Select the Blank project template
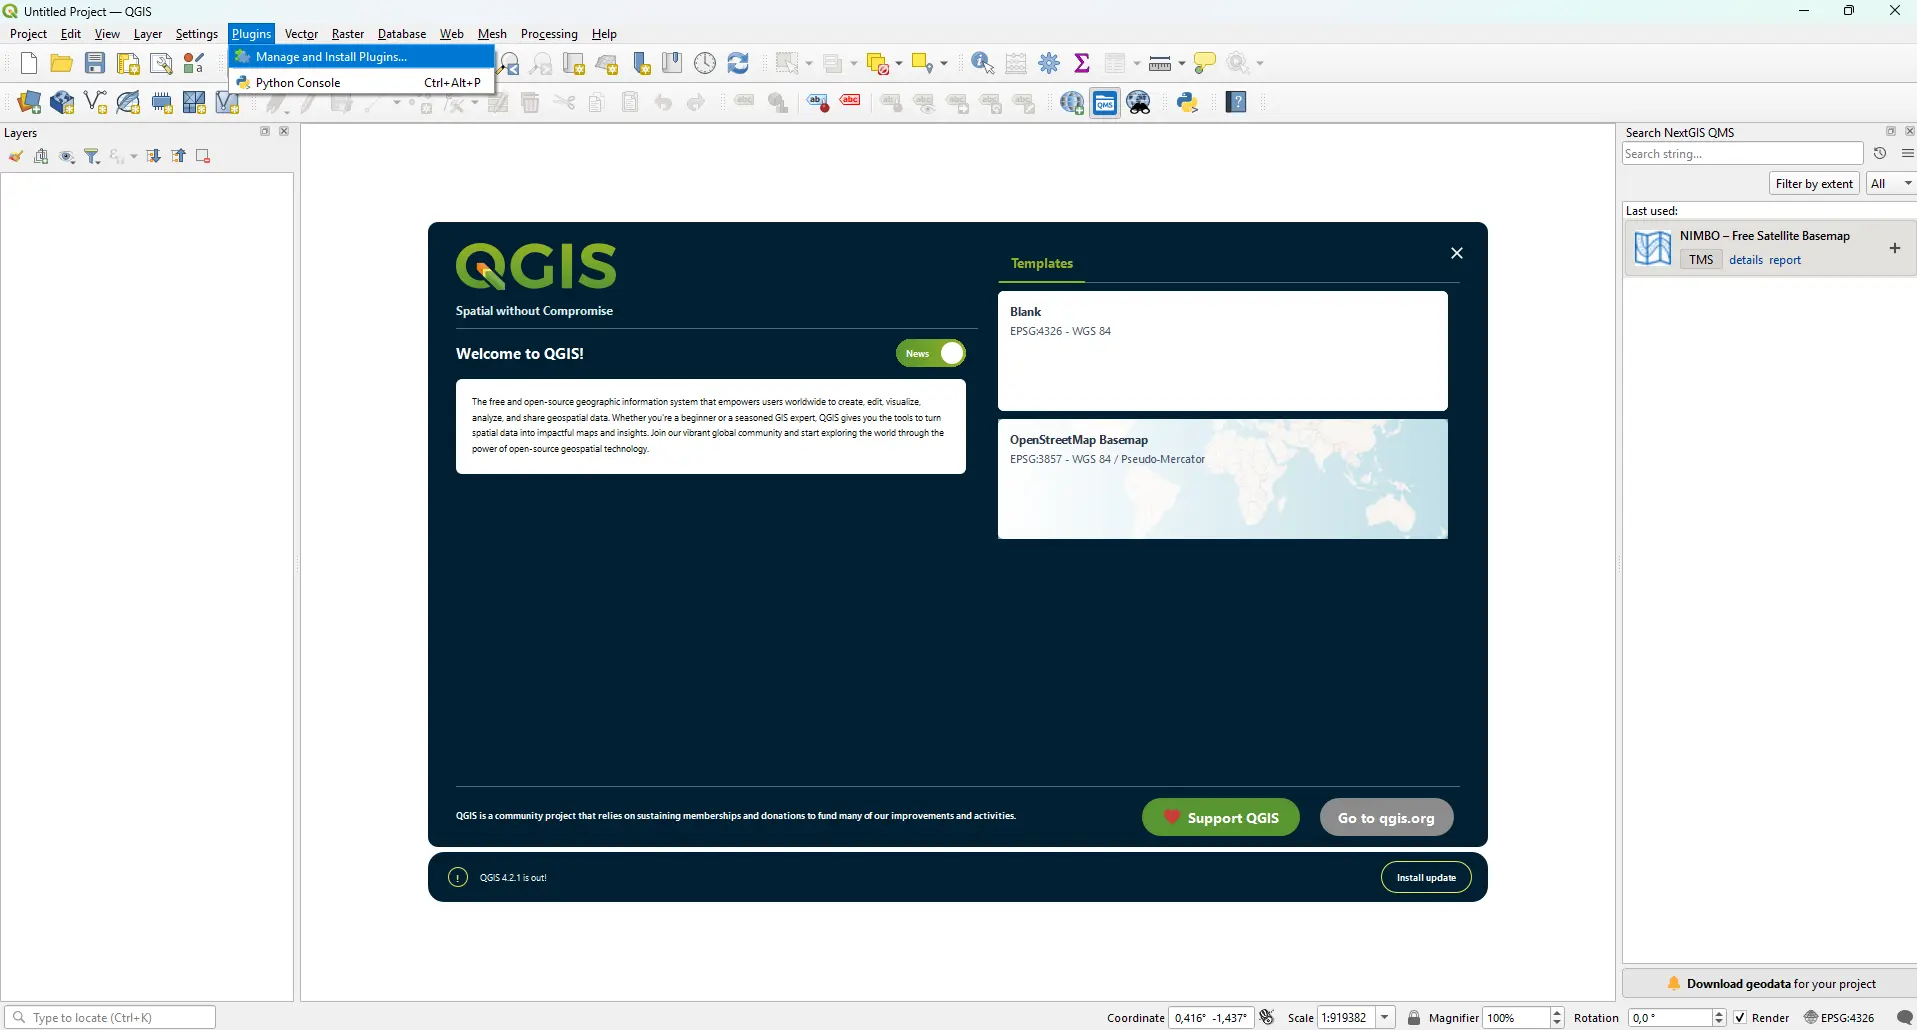This screenshot has width=1917, height=1030. coord(1222,351)
